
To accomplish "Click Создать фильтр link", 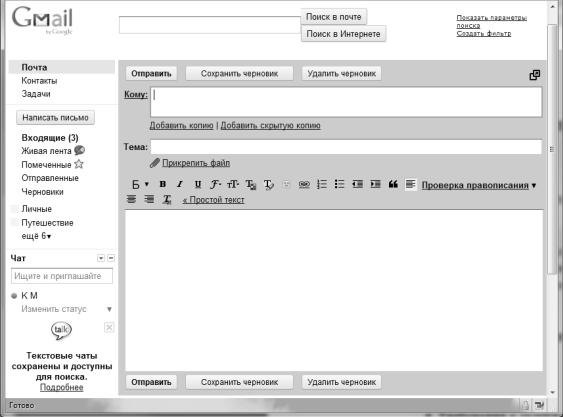I will point(484,33).
